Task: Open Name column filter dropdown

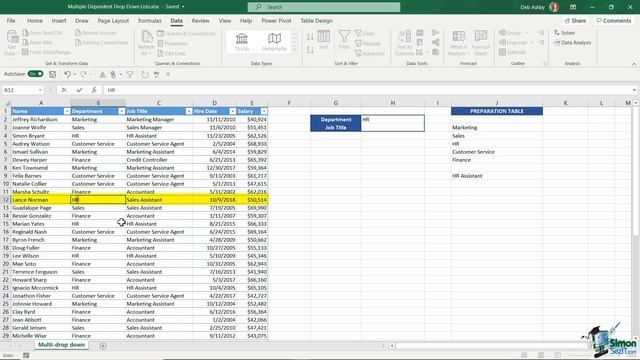Action: tap(67, 111)
